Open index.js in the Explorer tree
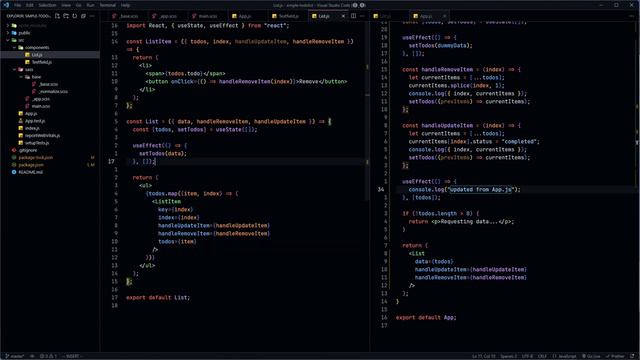Screen dimensions: 640x360 pos(50,128)
